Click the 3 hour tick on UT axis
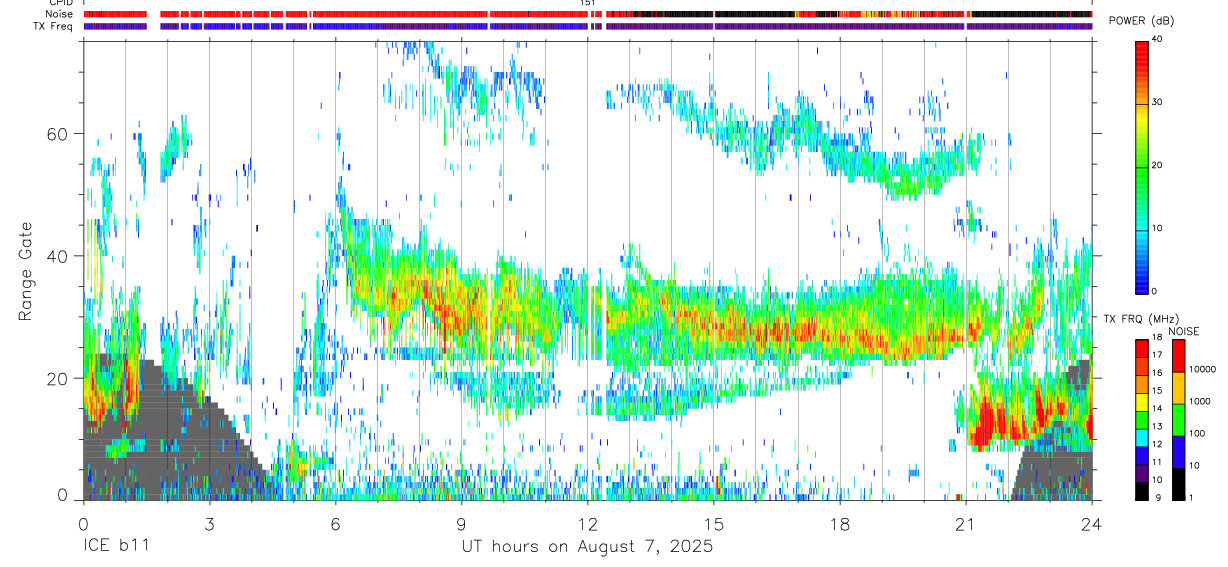1228x567 pixels. [209, 523]
